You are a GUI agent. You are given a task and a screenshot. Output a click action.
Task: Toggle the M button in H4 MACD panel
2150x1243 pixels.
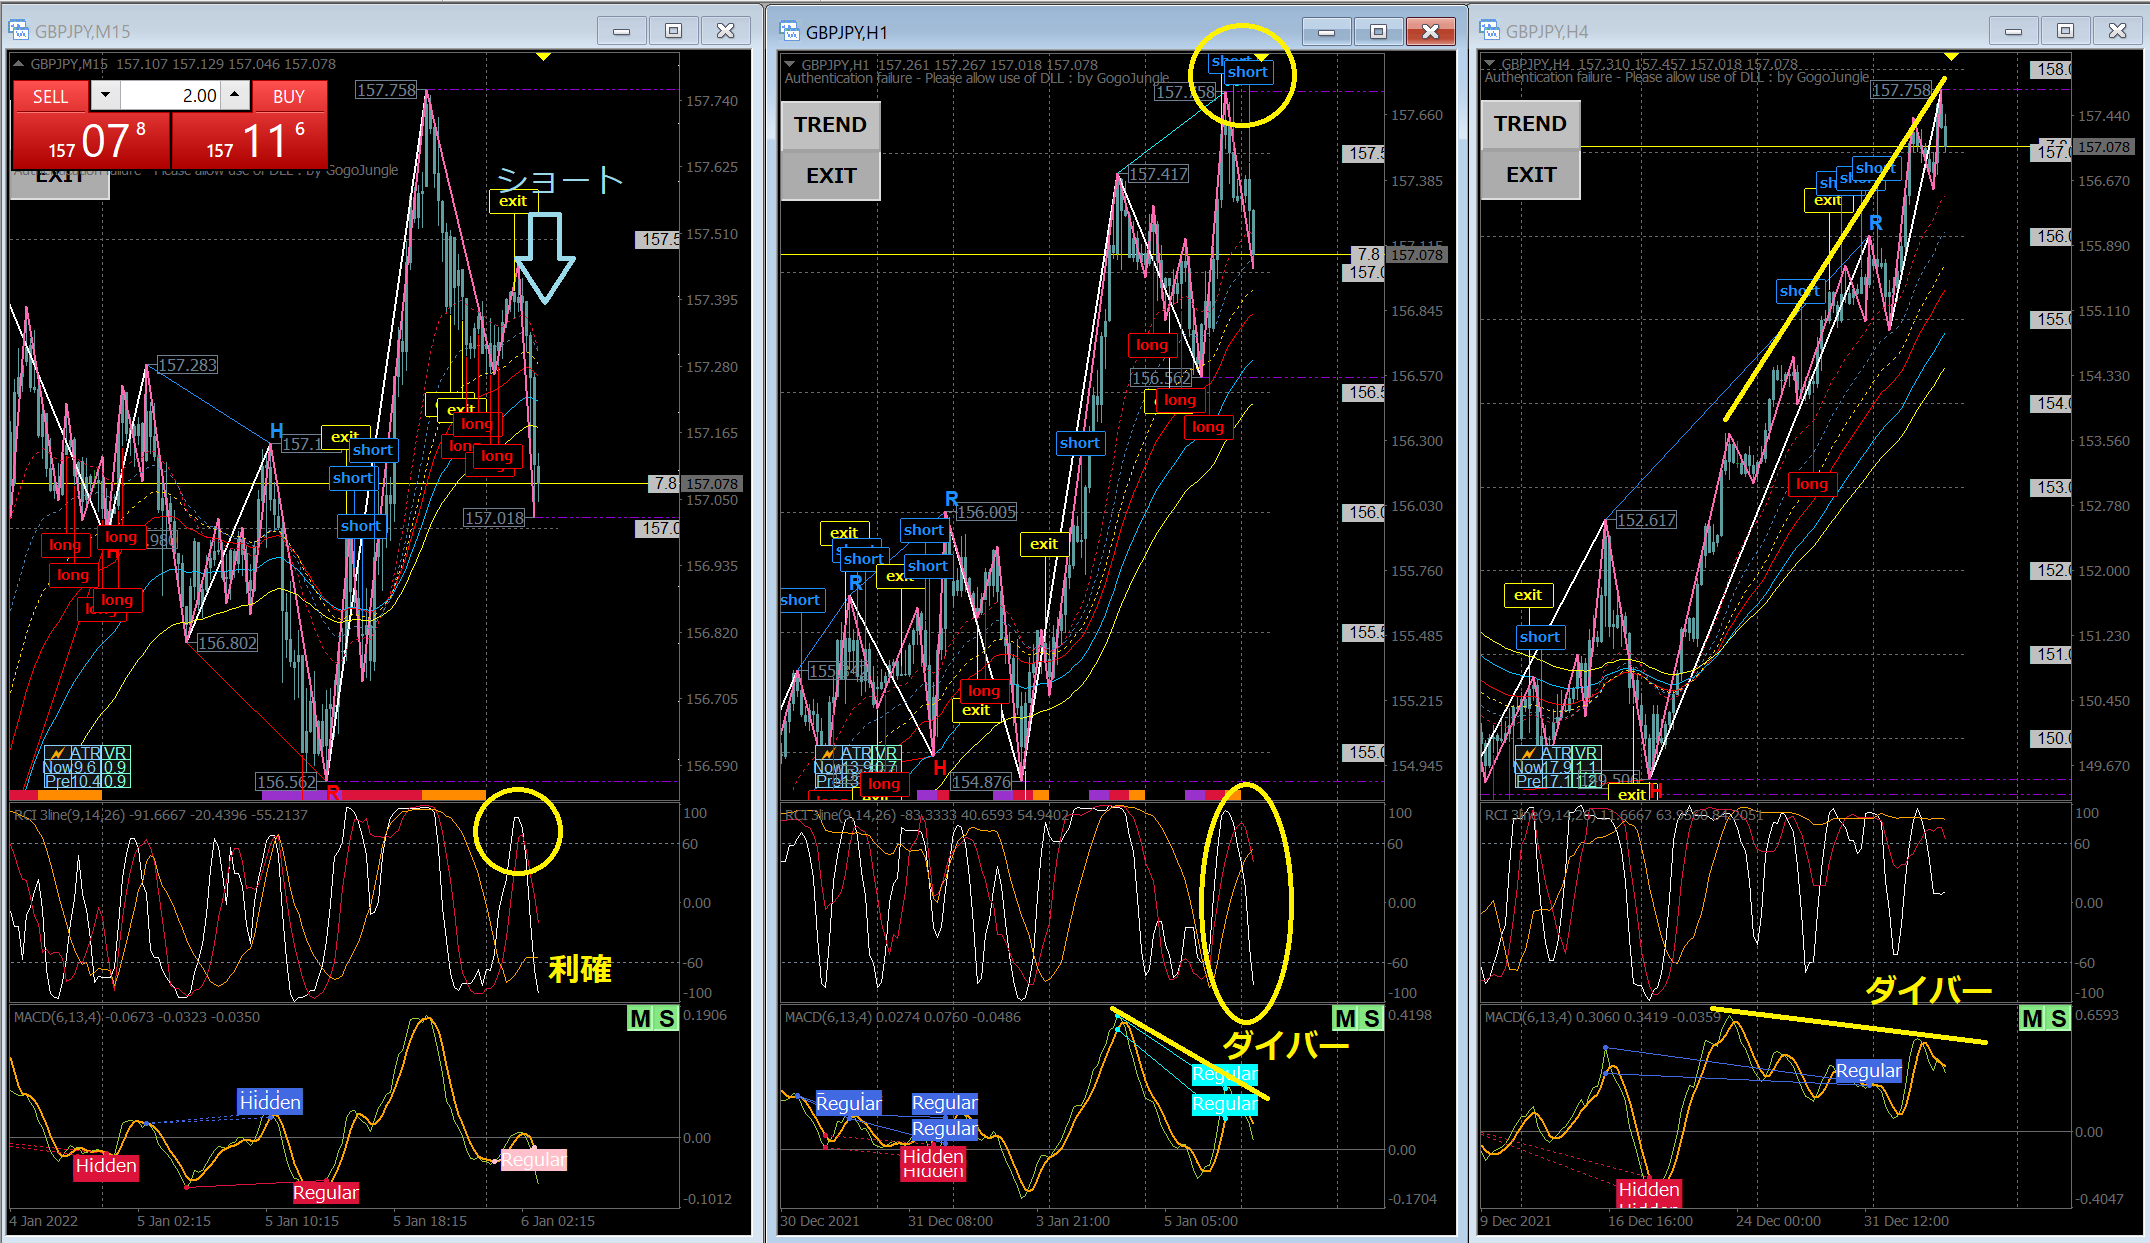pos(2032,1019)
